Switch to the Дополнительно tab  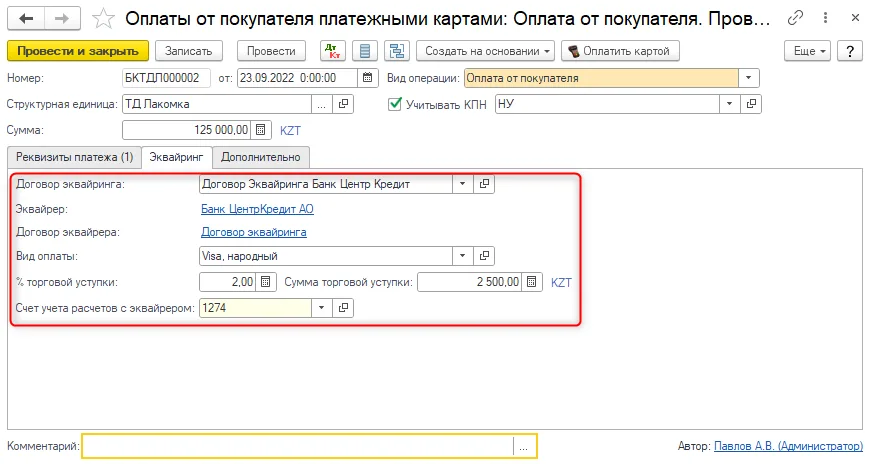tap(261, 157)
